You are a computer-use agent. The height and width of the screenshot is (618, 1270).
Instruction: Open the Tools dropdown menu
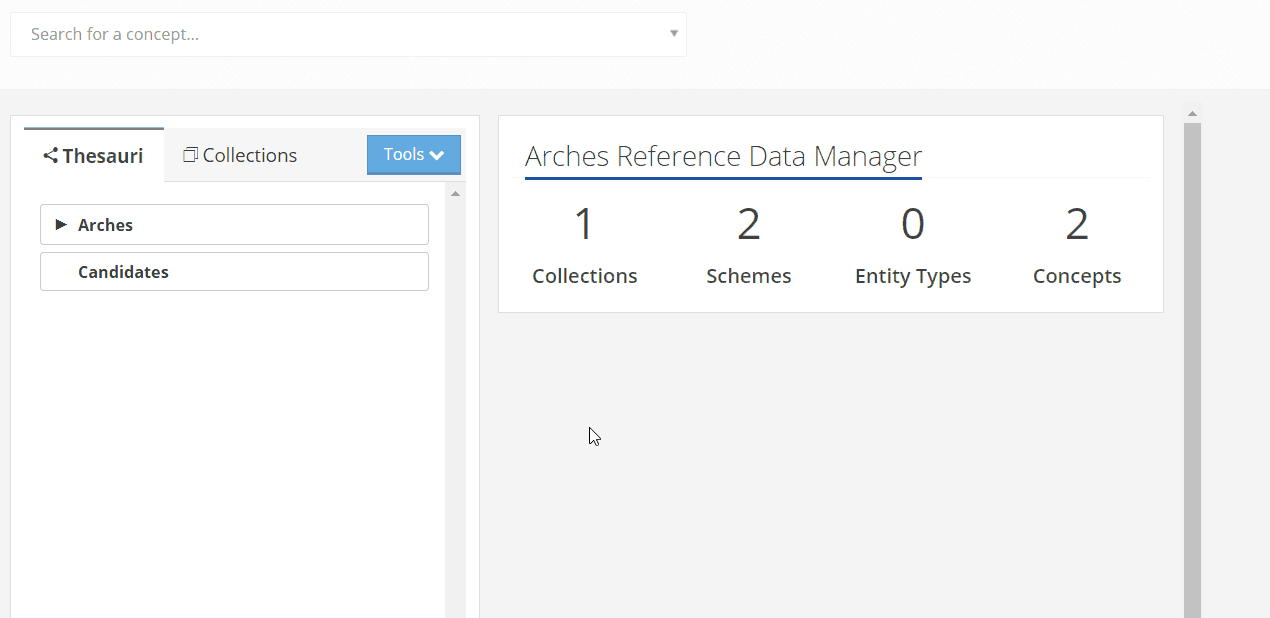point(413,155)
